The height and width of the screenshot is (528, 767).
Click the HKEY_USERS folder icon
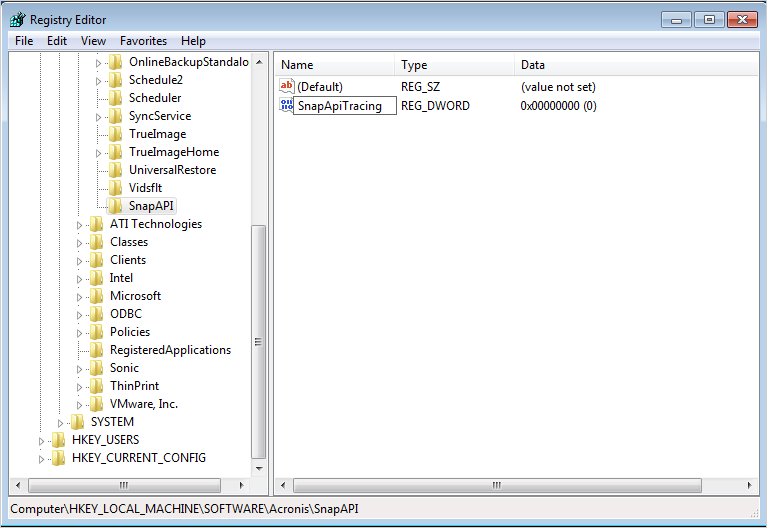(59, 440)
